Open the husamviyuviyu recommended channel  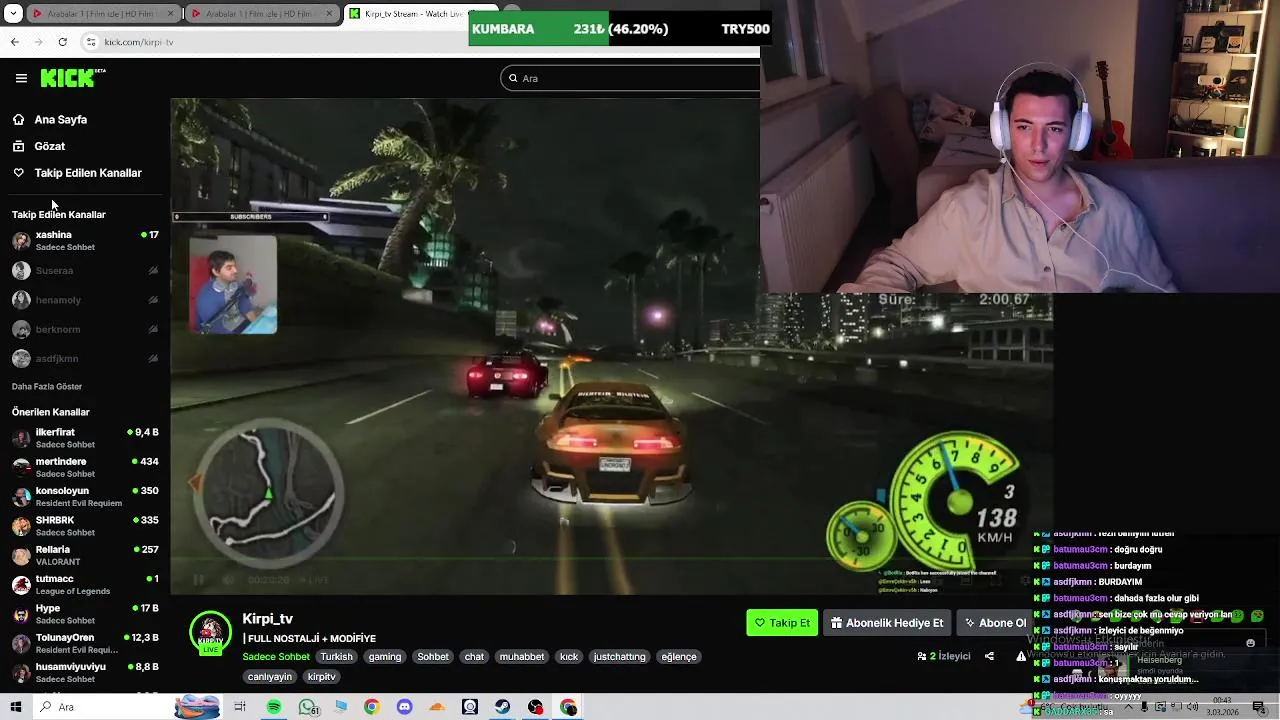click(85, 672)
